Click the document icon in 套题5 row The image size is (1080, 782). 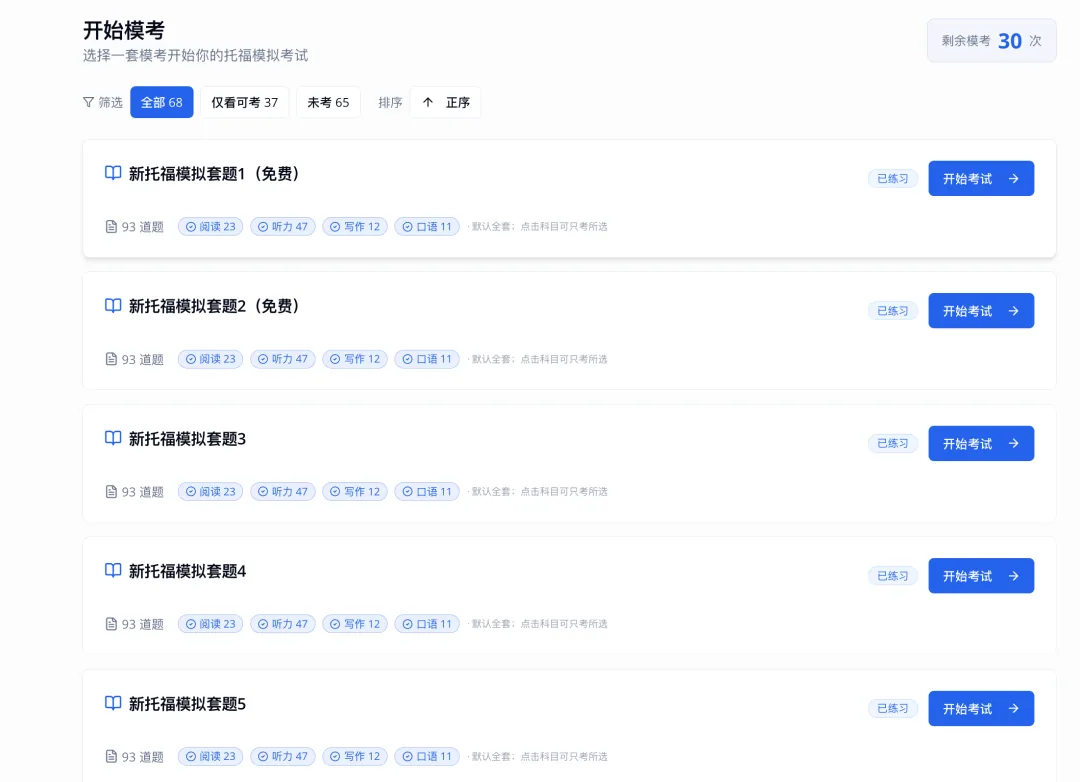[x=111, y=757]
